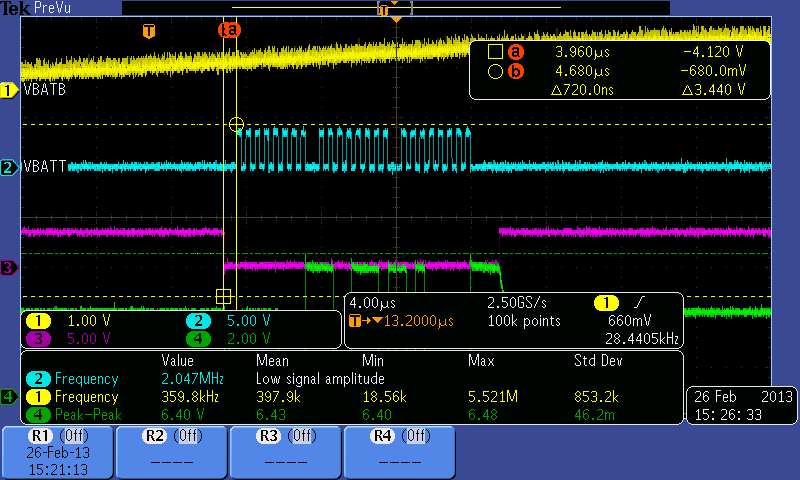
Task: Click the 660mV trigger level readout
Action: (630, 321)
